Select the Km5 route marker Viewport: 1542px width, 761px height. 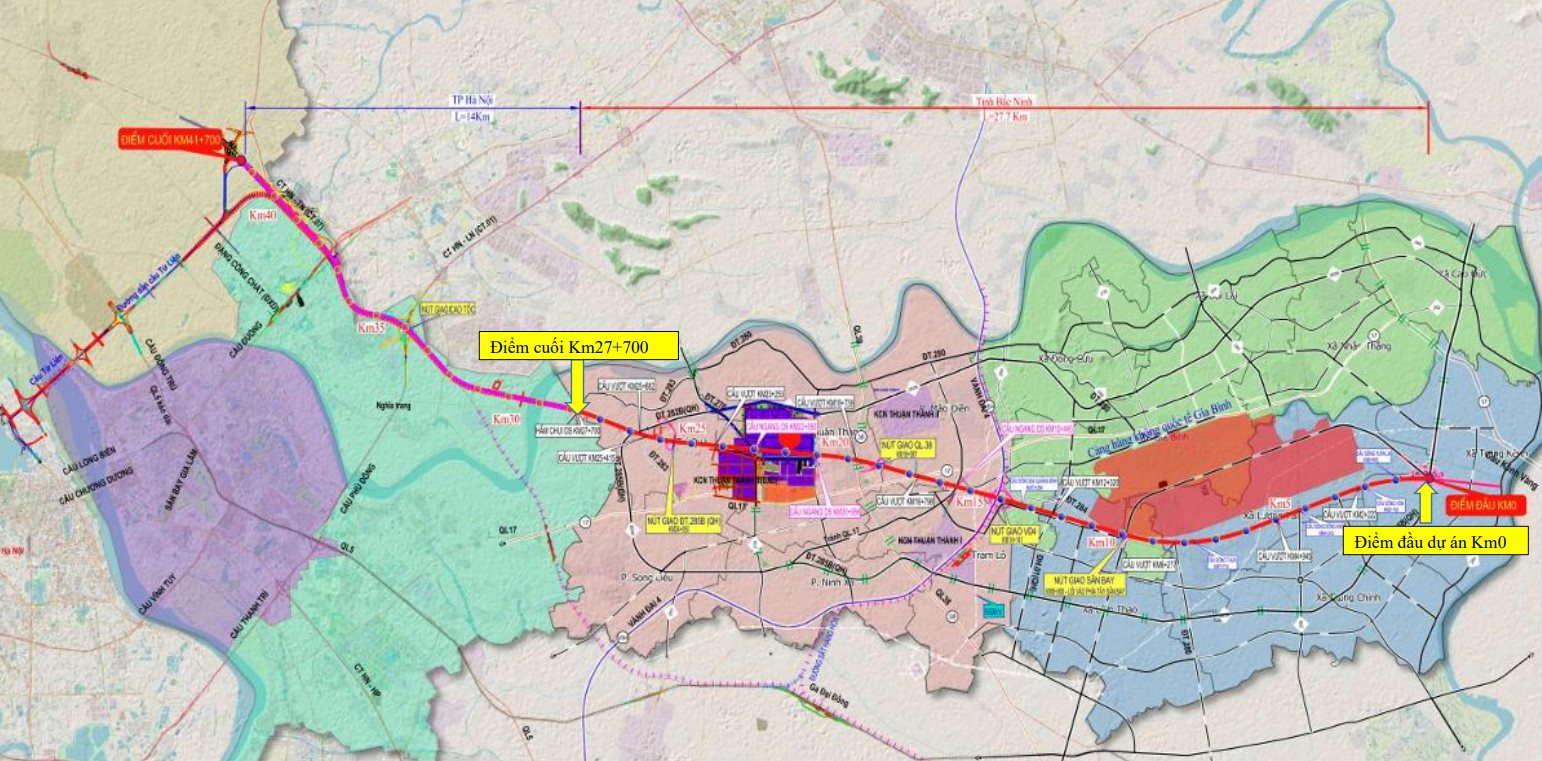1281,502
